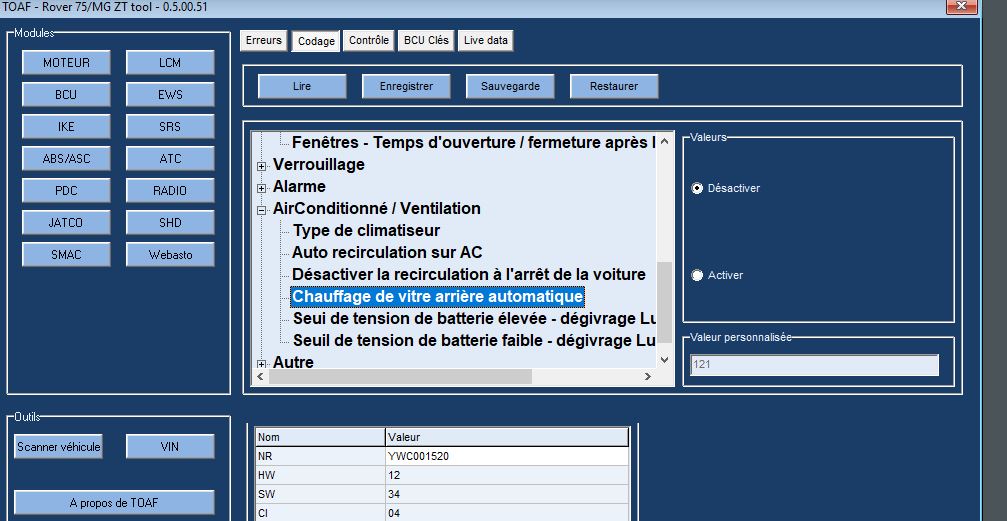Viewport: 1007px width, 521px height.
Task: Open the Webasto module
Action: click(170, 254)
